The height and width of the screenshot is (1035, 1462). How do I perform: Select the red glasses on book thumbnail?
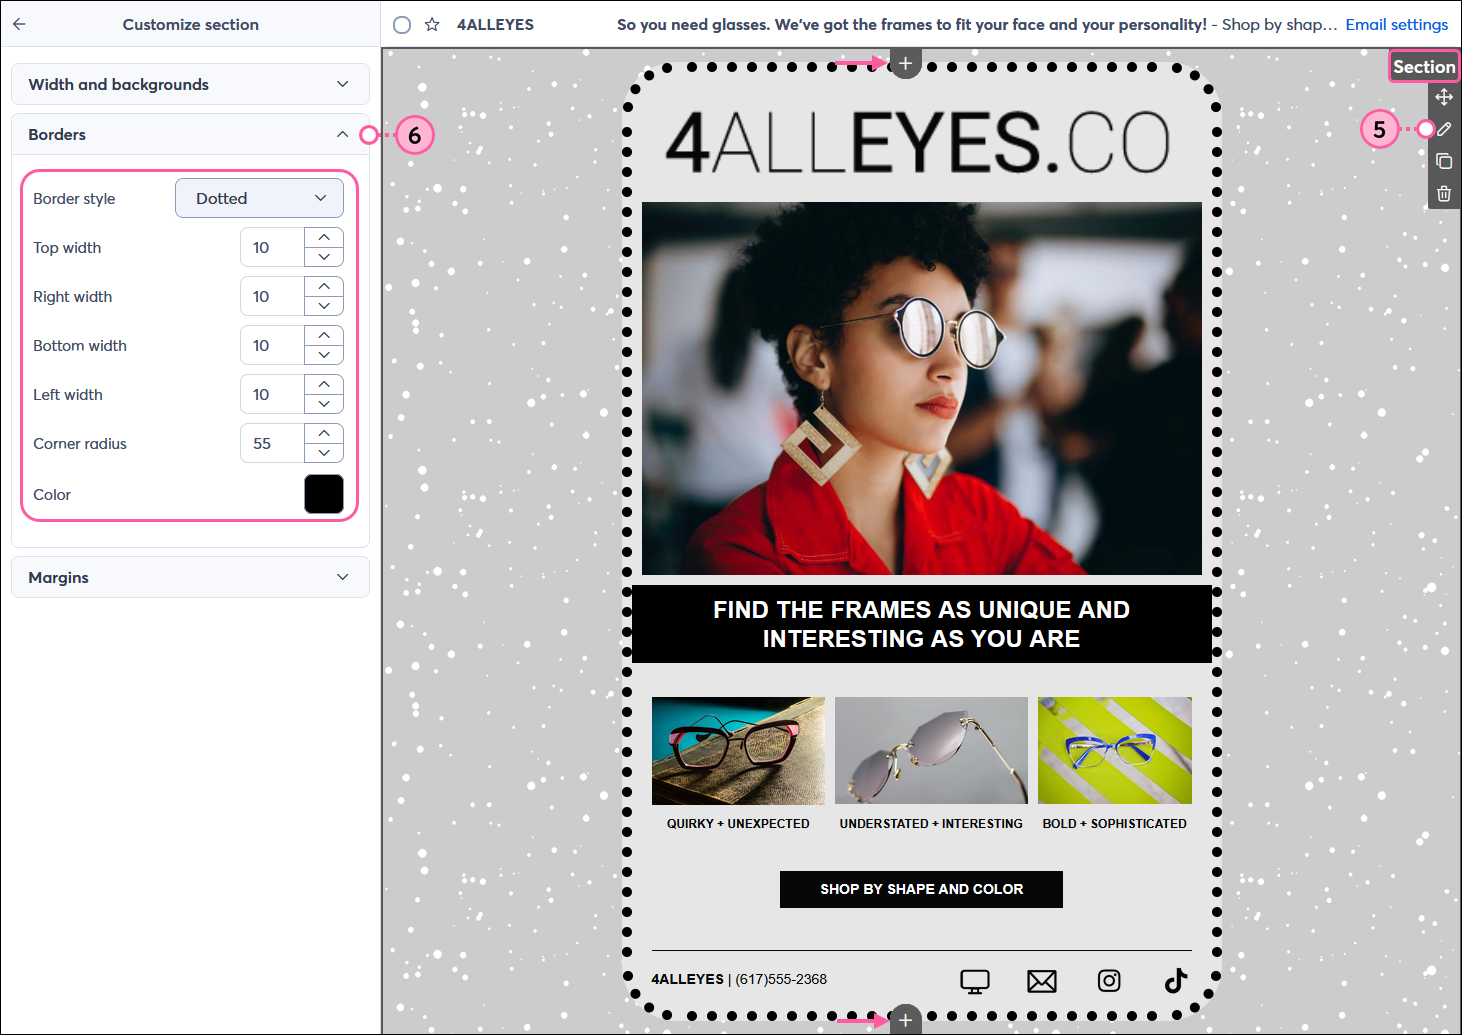click(x=738, y=750)
